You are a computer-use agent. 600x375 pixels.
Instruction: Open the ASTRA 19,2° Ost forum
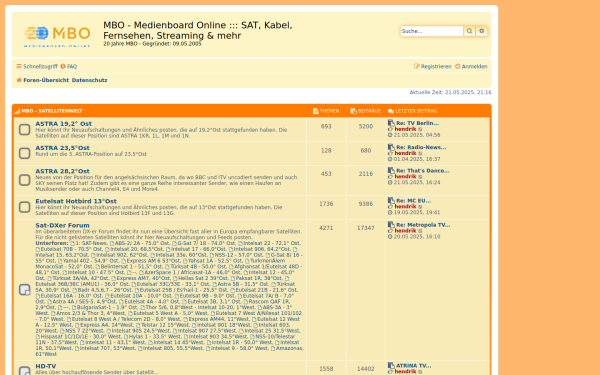coord(64,124)
